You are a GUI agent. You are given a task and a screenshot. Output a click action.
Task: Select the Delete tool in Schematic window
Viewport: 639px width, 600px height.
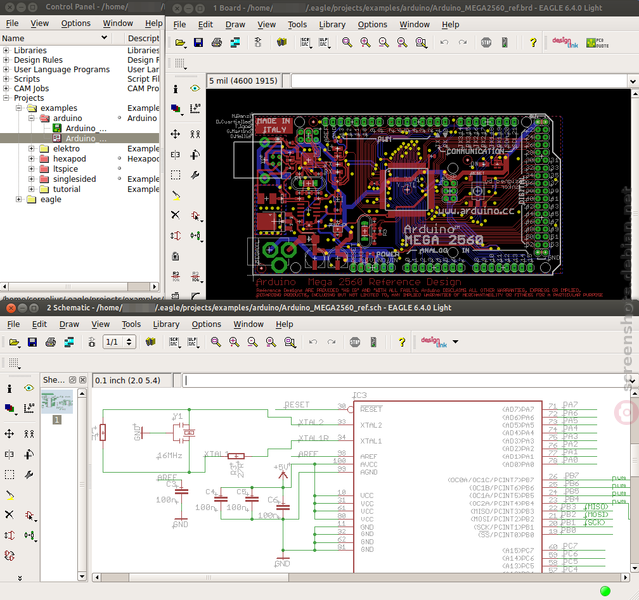tap(9, 514)
